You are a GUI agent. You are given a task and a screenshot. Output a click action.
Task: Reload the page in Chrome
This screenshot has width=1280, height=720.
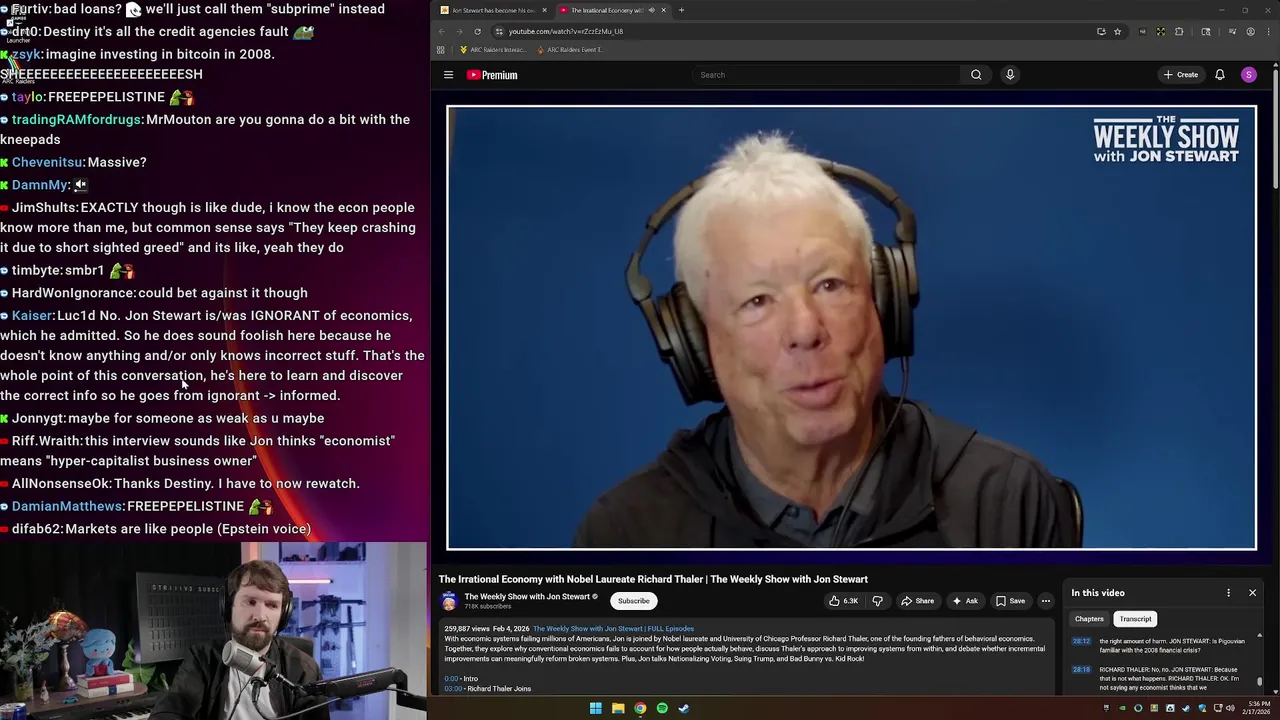coord(477,31)
